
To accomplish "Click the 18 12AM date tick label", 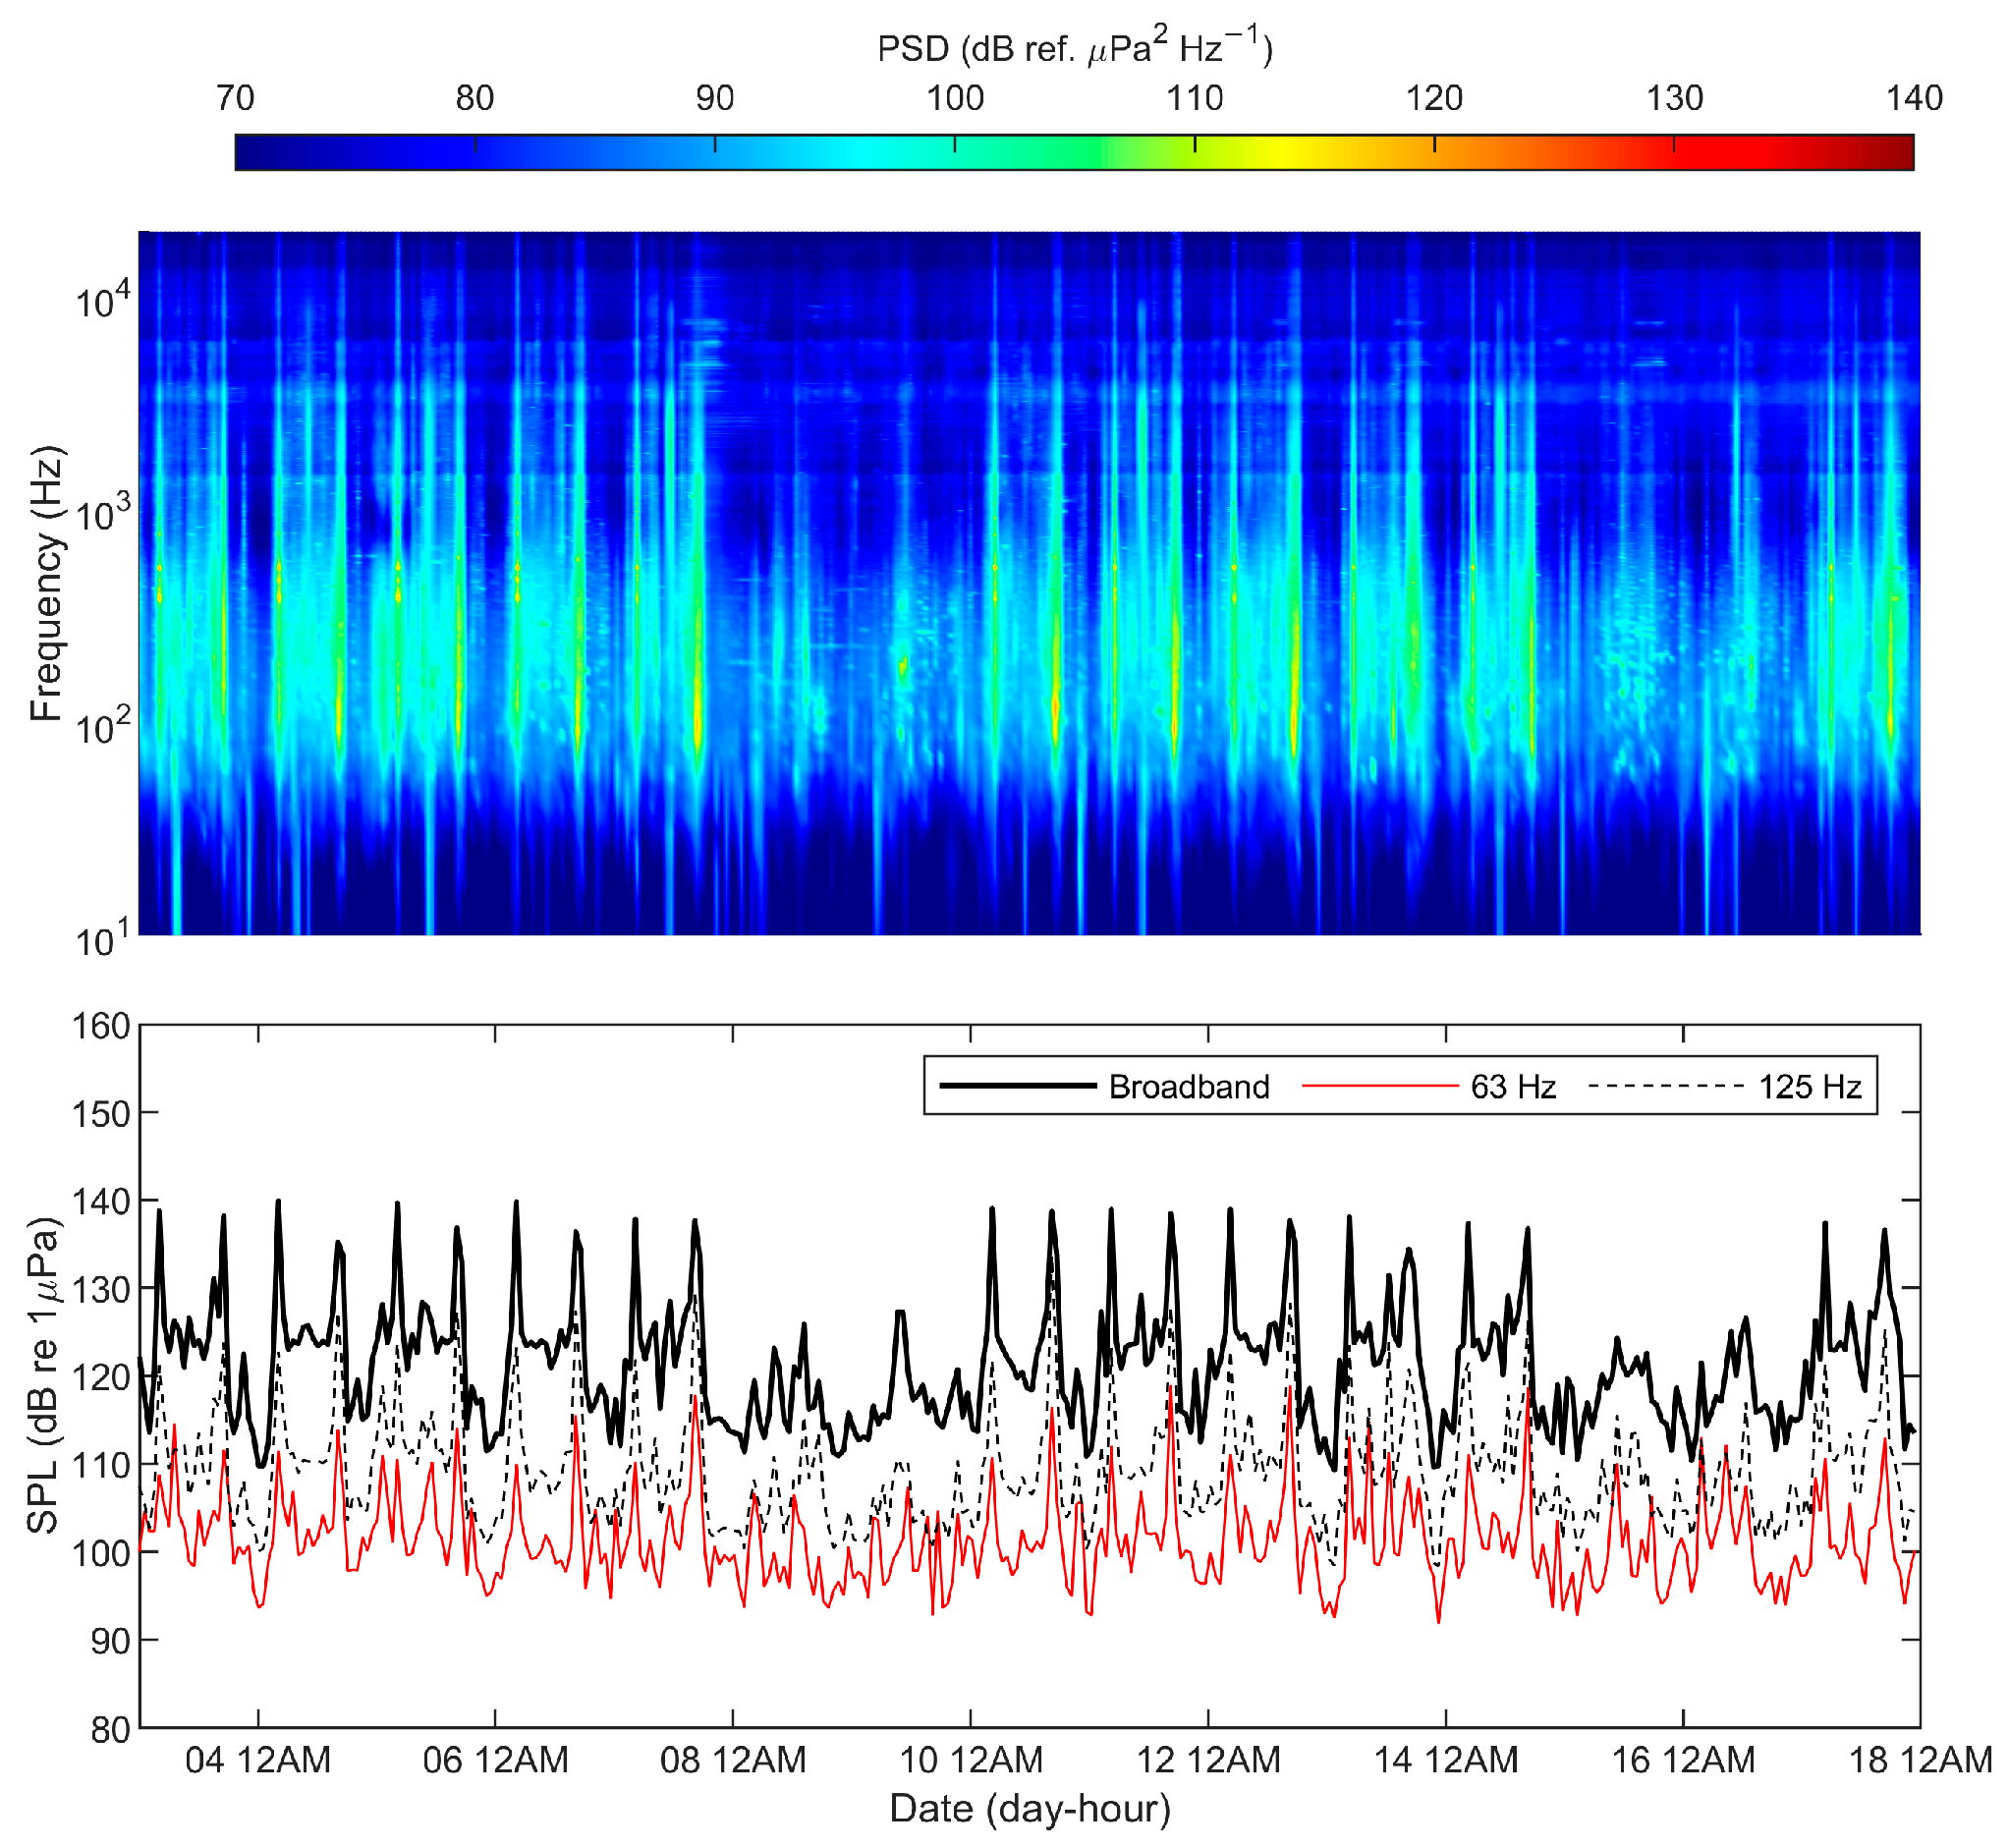I will point(1919,1760).
